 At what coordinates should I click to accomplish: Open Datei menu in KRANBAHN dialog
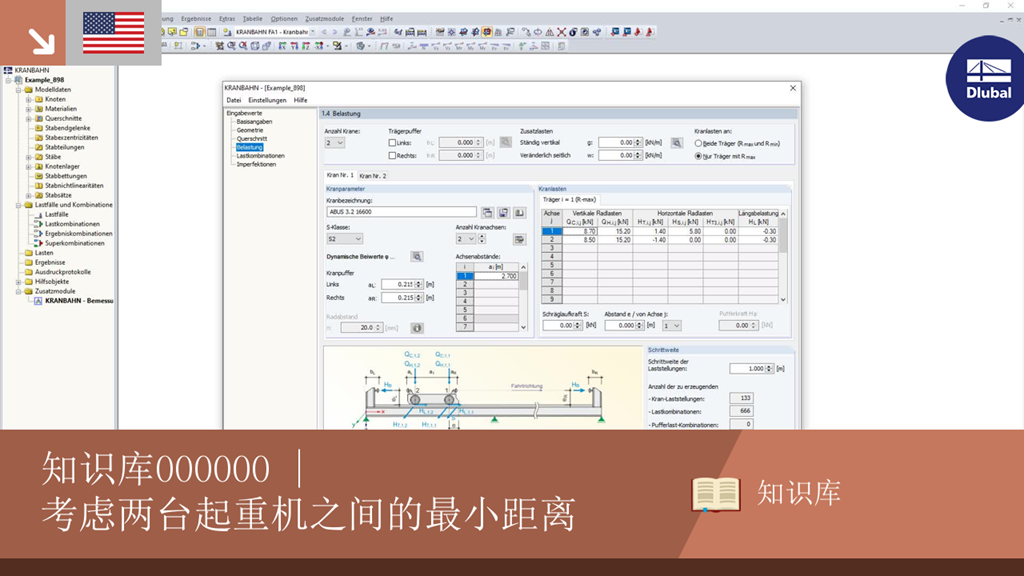pos(234,100)
